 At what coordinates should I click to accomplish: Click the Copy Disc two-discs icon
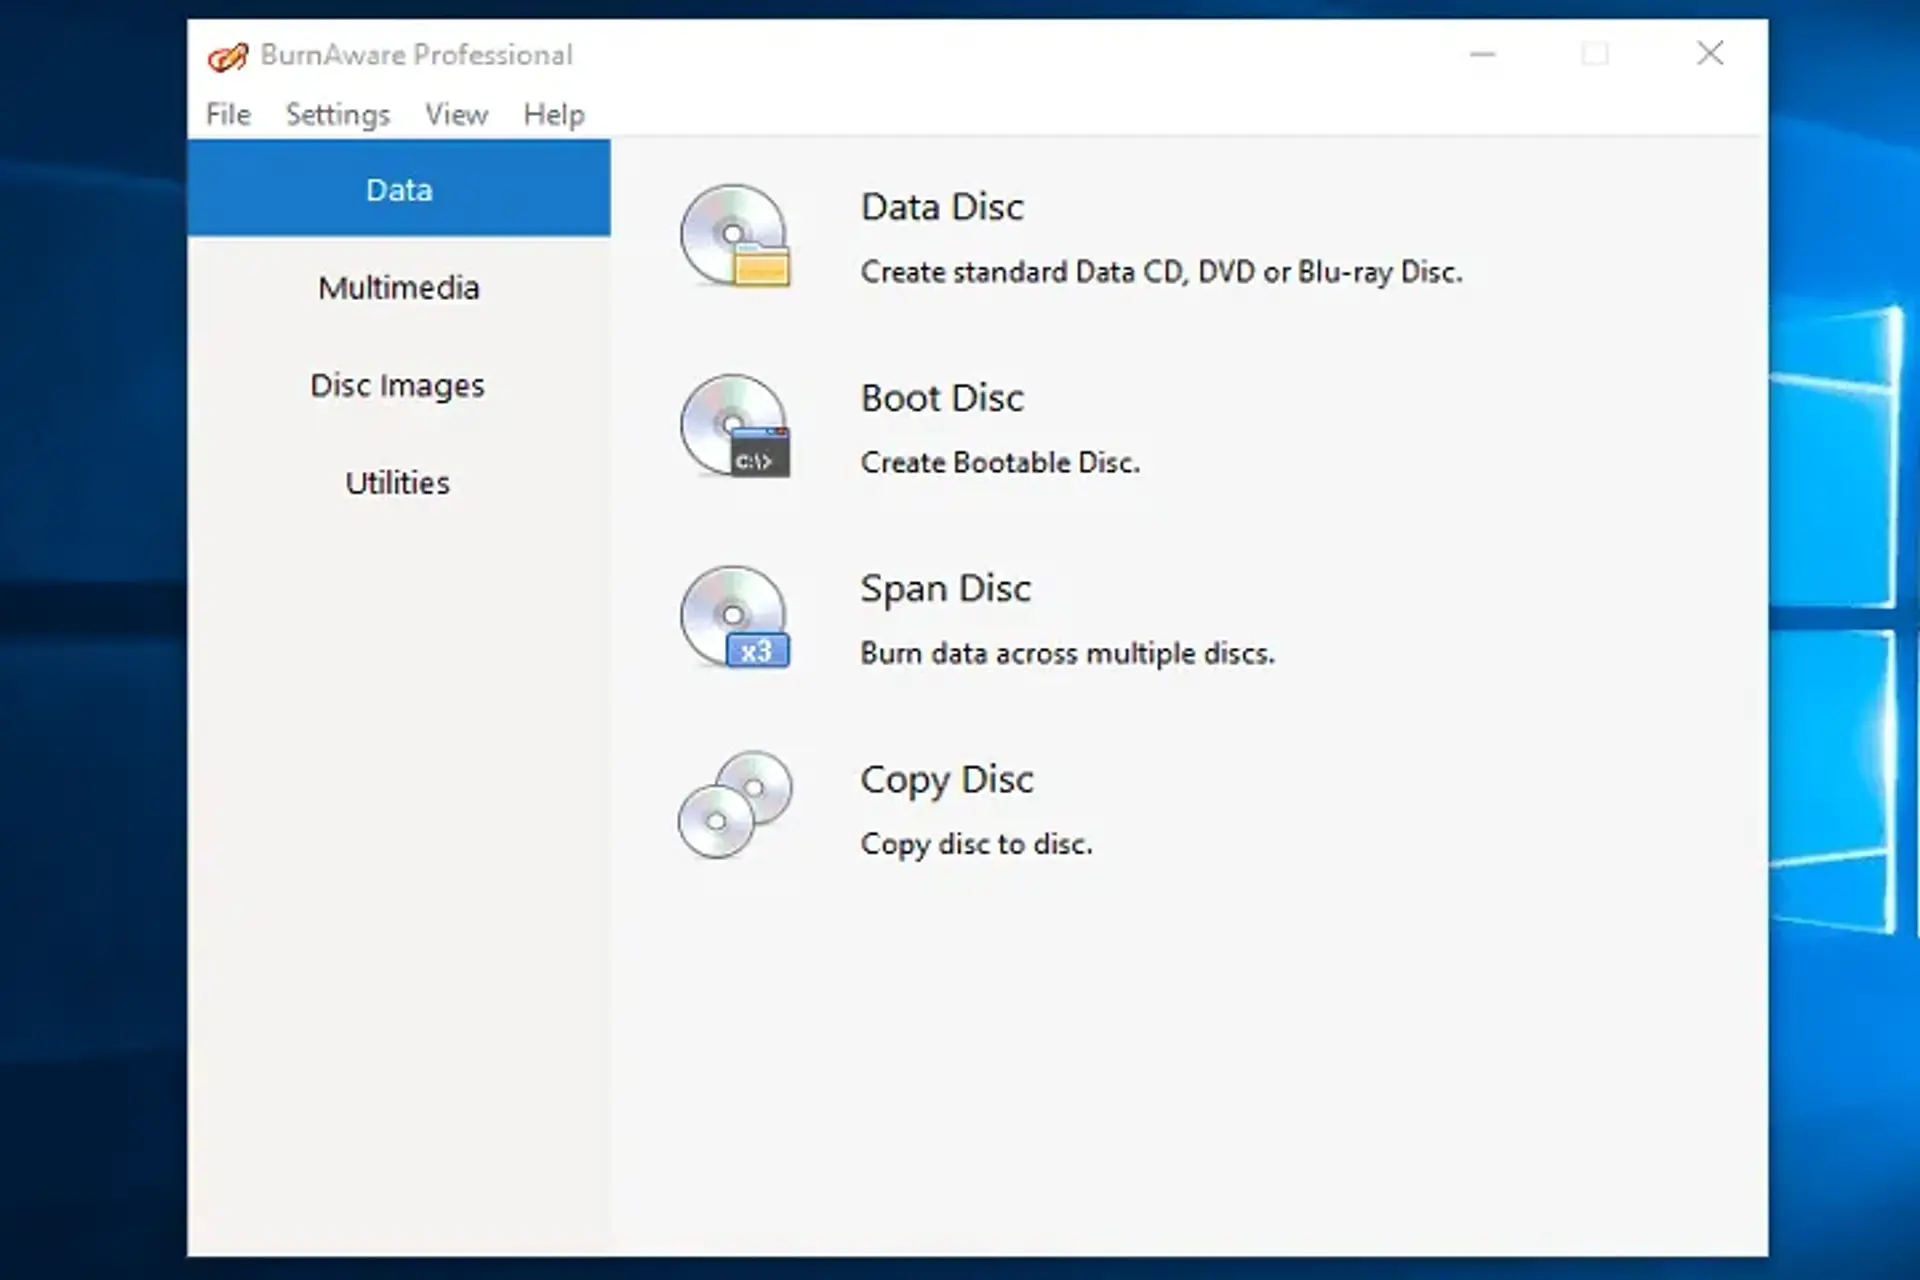(736, 805)
